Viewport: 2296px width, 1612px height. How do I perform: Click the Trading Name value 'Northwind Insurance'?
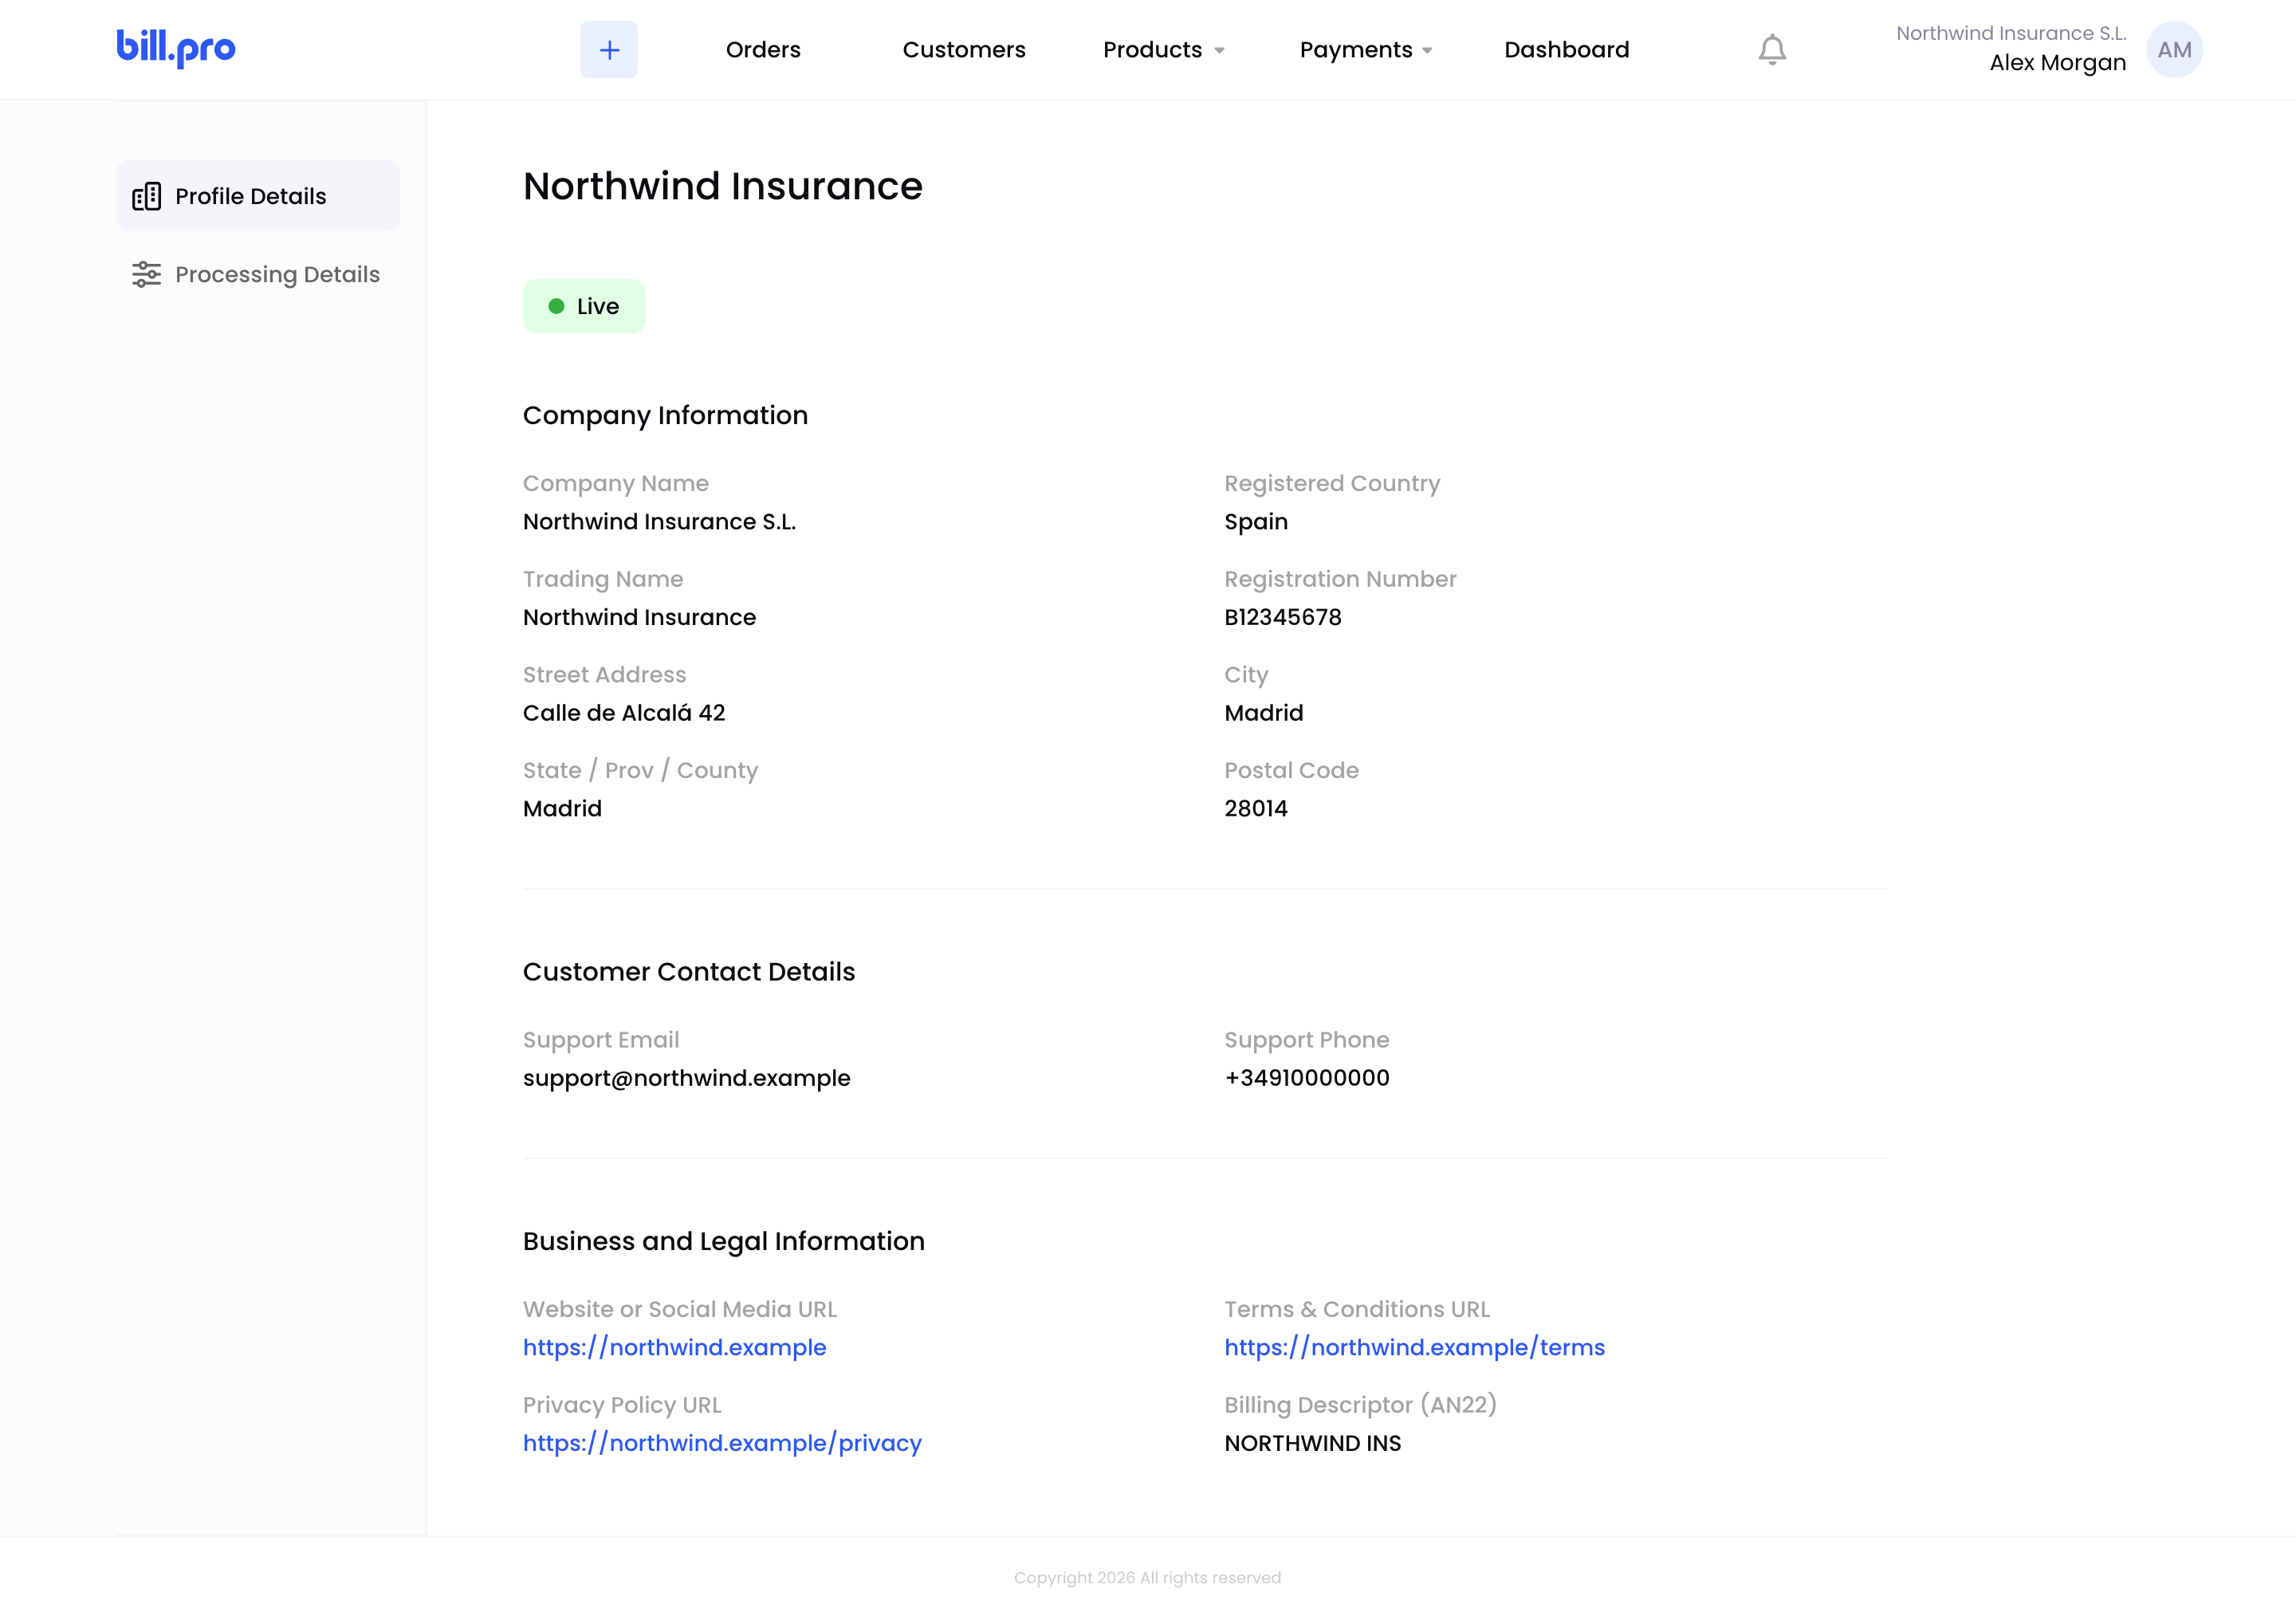pos(639,617)
